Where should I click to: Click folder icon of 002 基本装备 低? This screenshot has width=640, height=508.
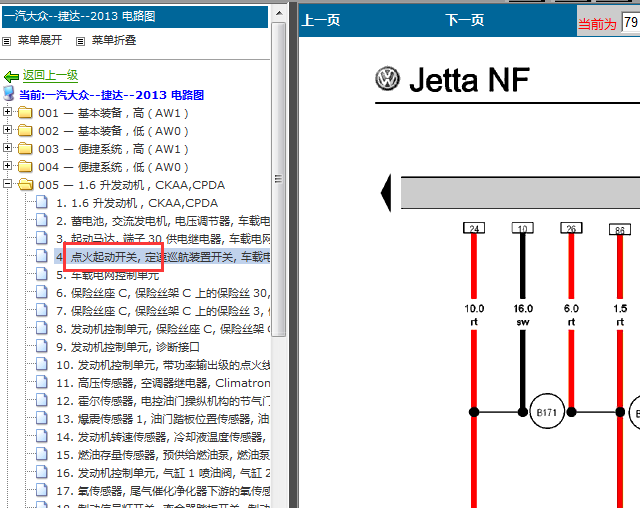click(25, 130)
